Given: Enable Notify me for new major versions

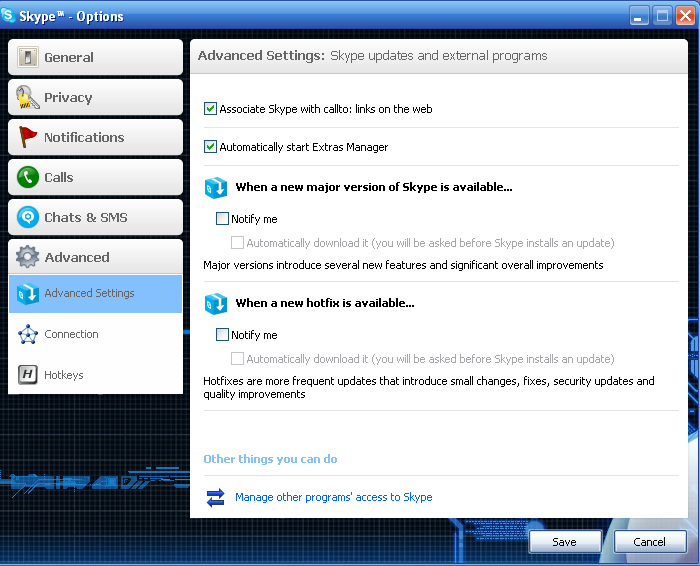Looking at the screenshot, I should click(x=222, y=219).
